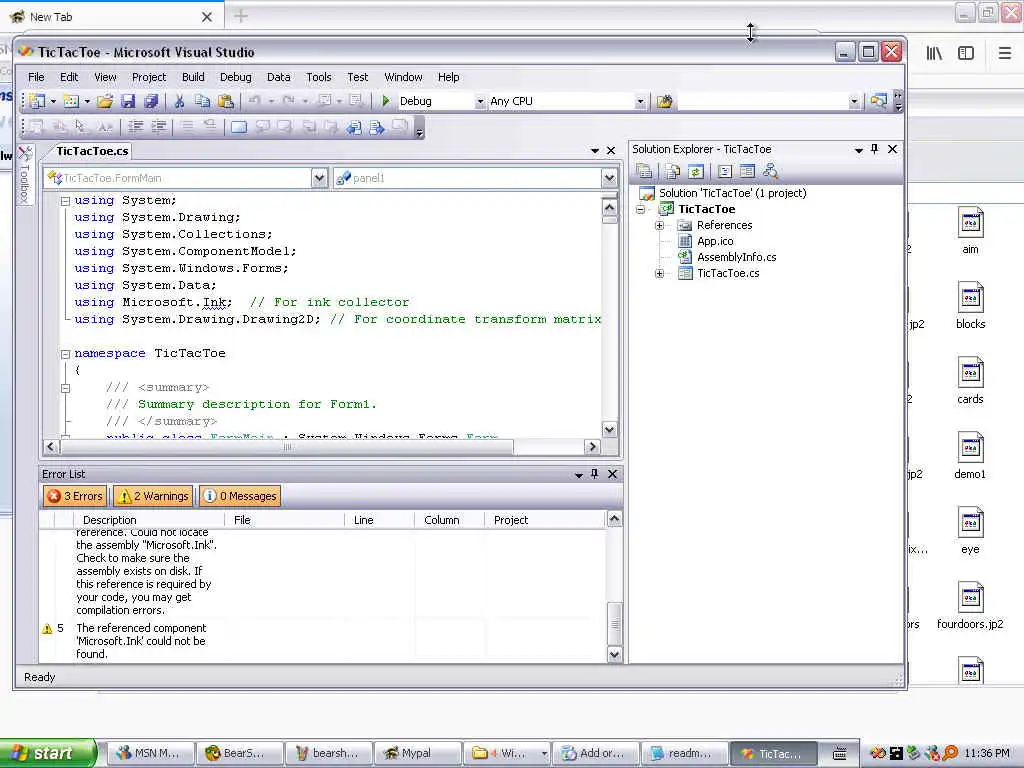Click View Code icon in Solution Explorer
Image resolution: width=1024 pixels, height=768 pixels.
click(724, 171)
